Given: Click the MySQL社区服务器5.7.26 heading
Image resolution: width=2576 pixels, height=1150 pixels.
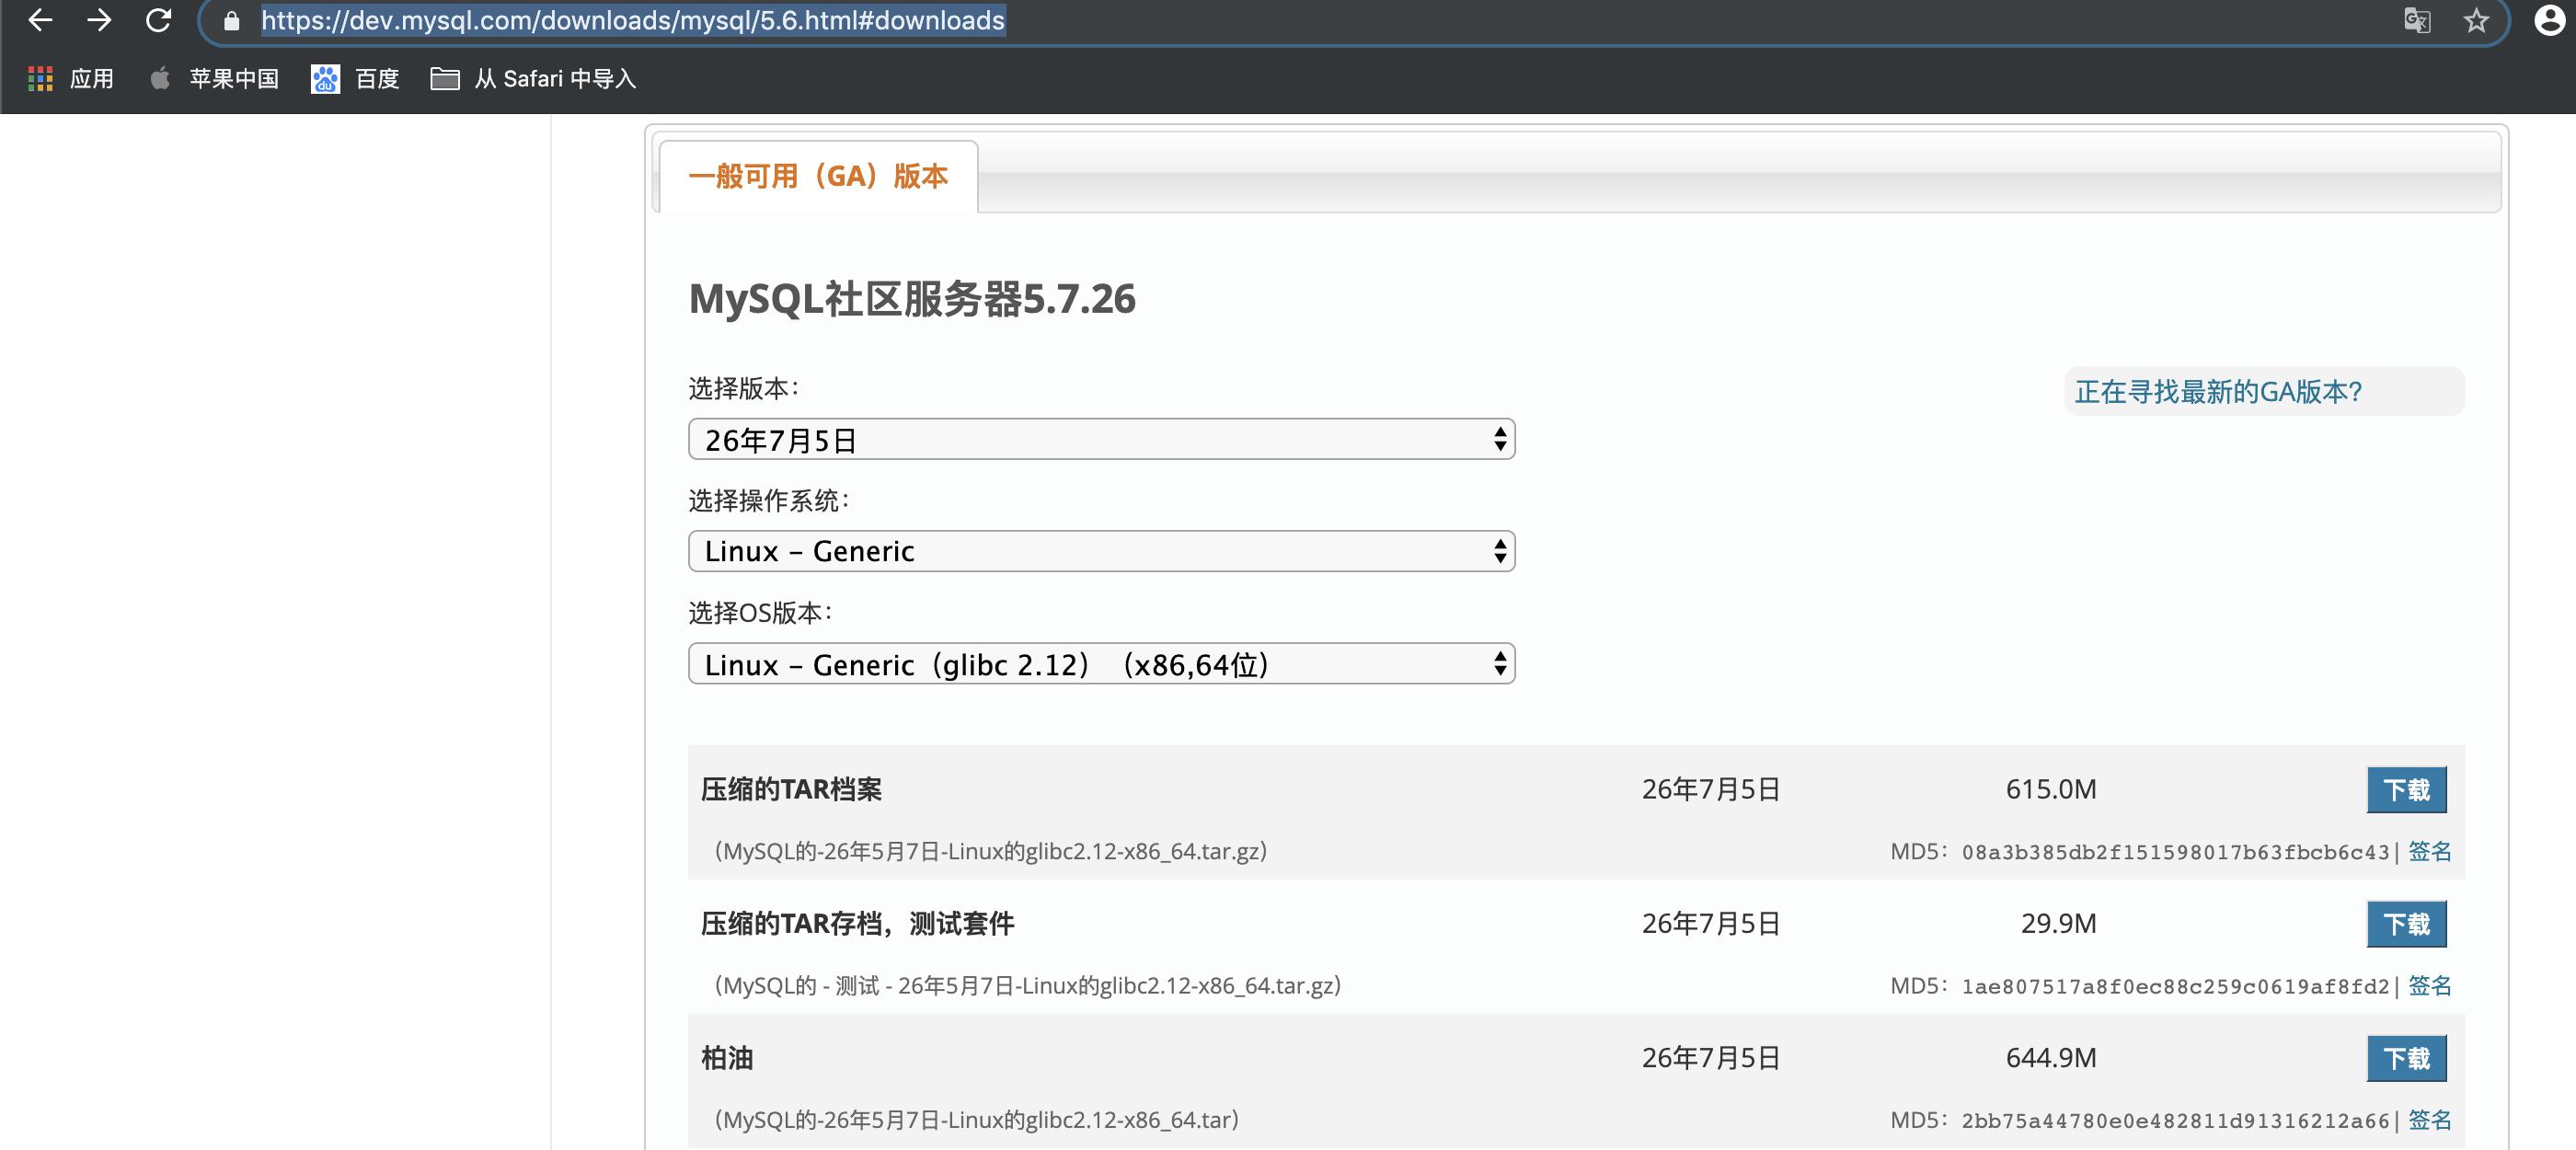Looking at the screenshot, I should pyautogui.click(x=912, y=299).
